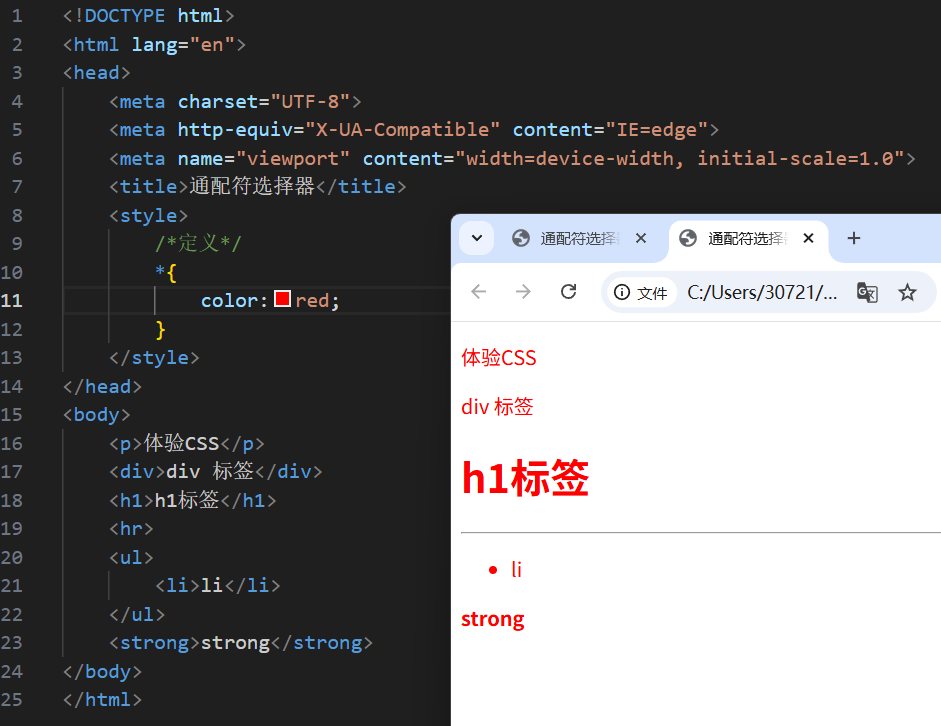The image size is (941, 726).
Task: Click the </html> closing tag in code
Action: (103, 700)
